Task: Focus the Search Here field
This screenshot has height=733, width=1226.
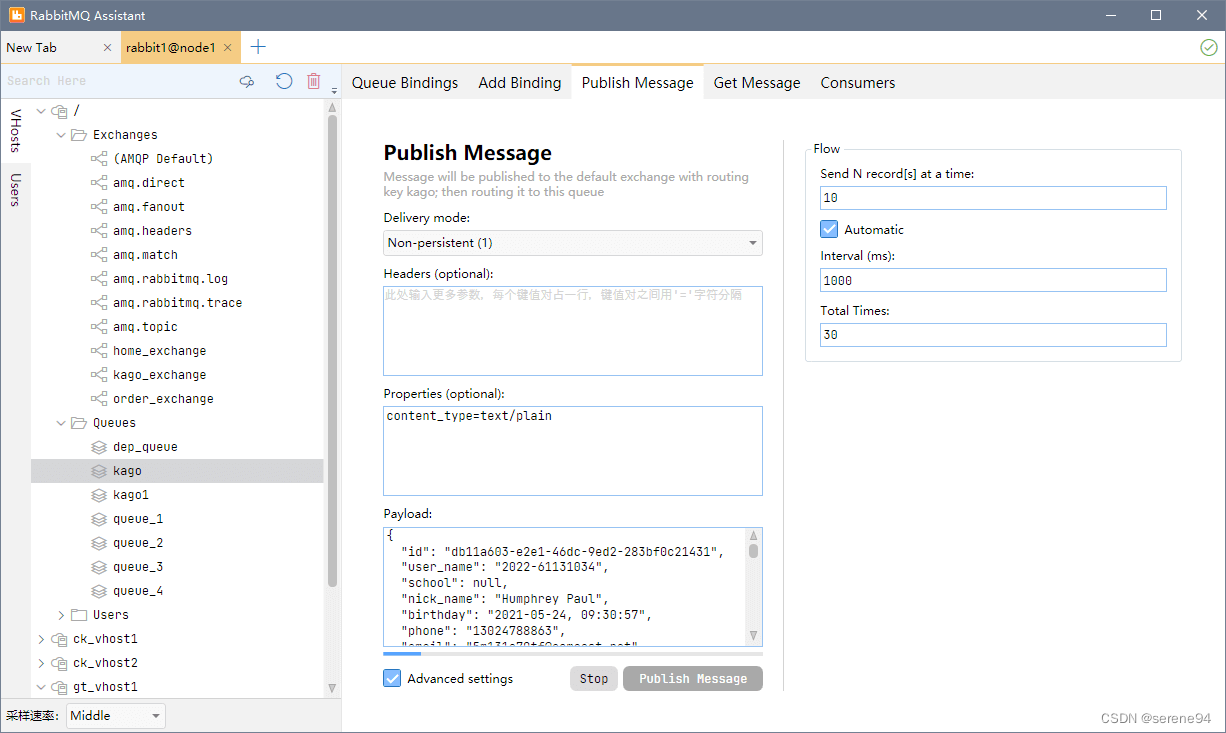Action: [x=117, y=81]
